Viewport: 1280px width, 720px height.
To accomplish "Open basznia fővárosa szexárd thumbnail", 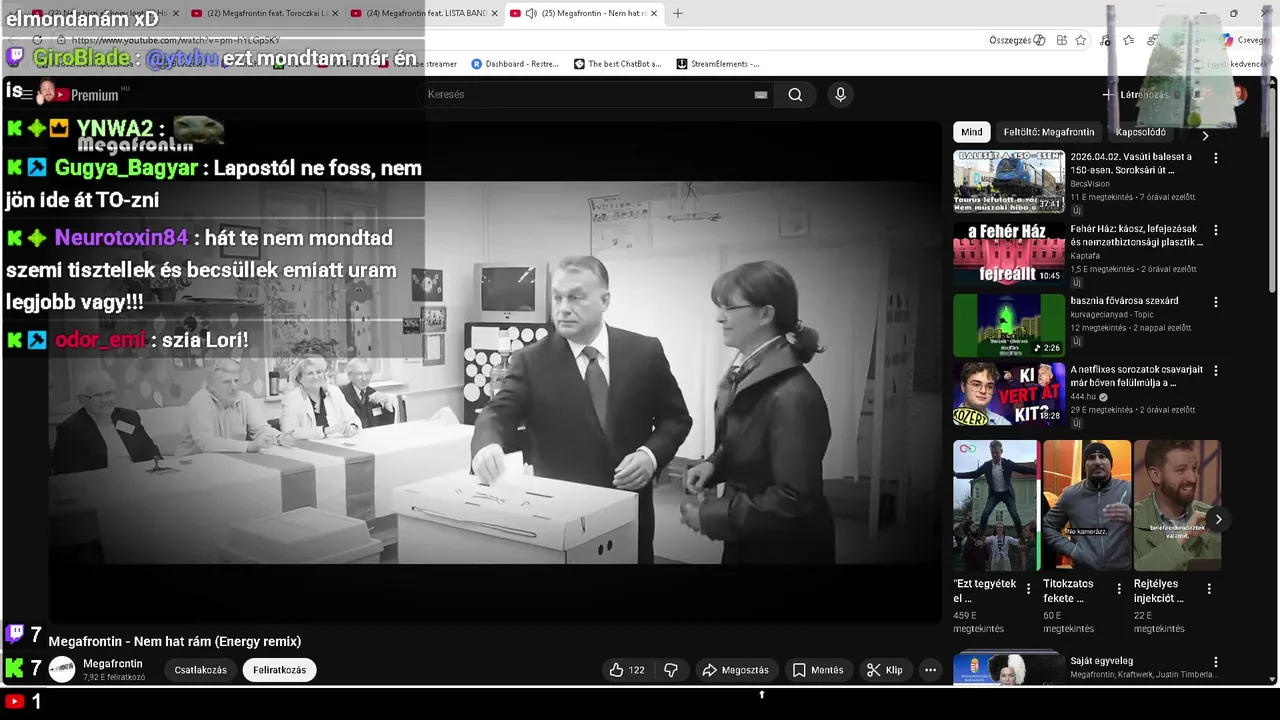I will (x=1009, y=325).
